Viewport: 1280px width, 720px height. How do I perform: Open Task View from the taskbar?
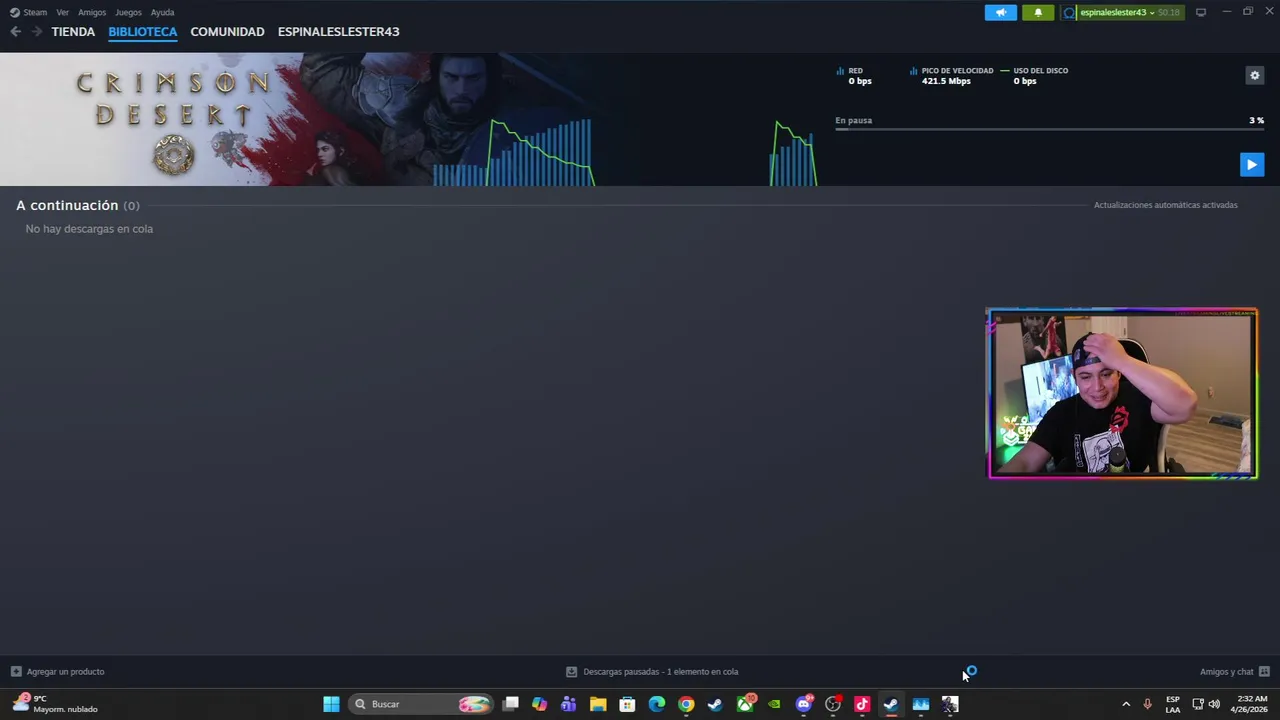511,704
